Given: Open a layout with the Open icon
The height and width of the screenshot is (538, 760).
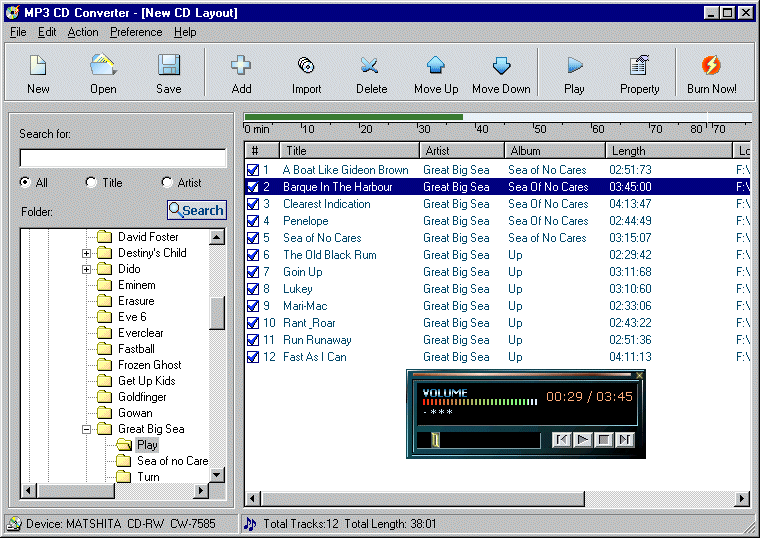Looking at the screenshot, I should coord(103,73).
